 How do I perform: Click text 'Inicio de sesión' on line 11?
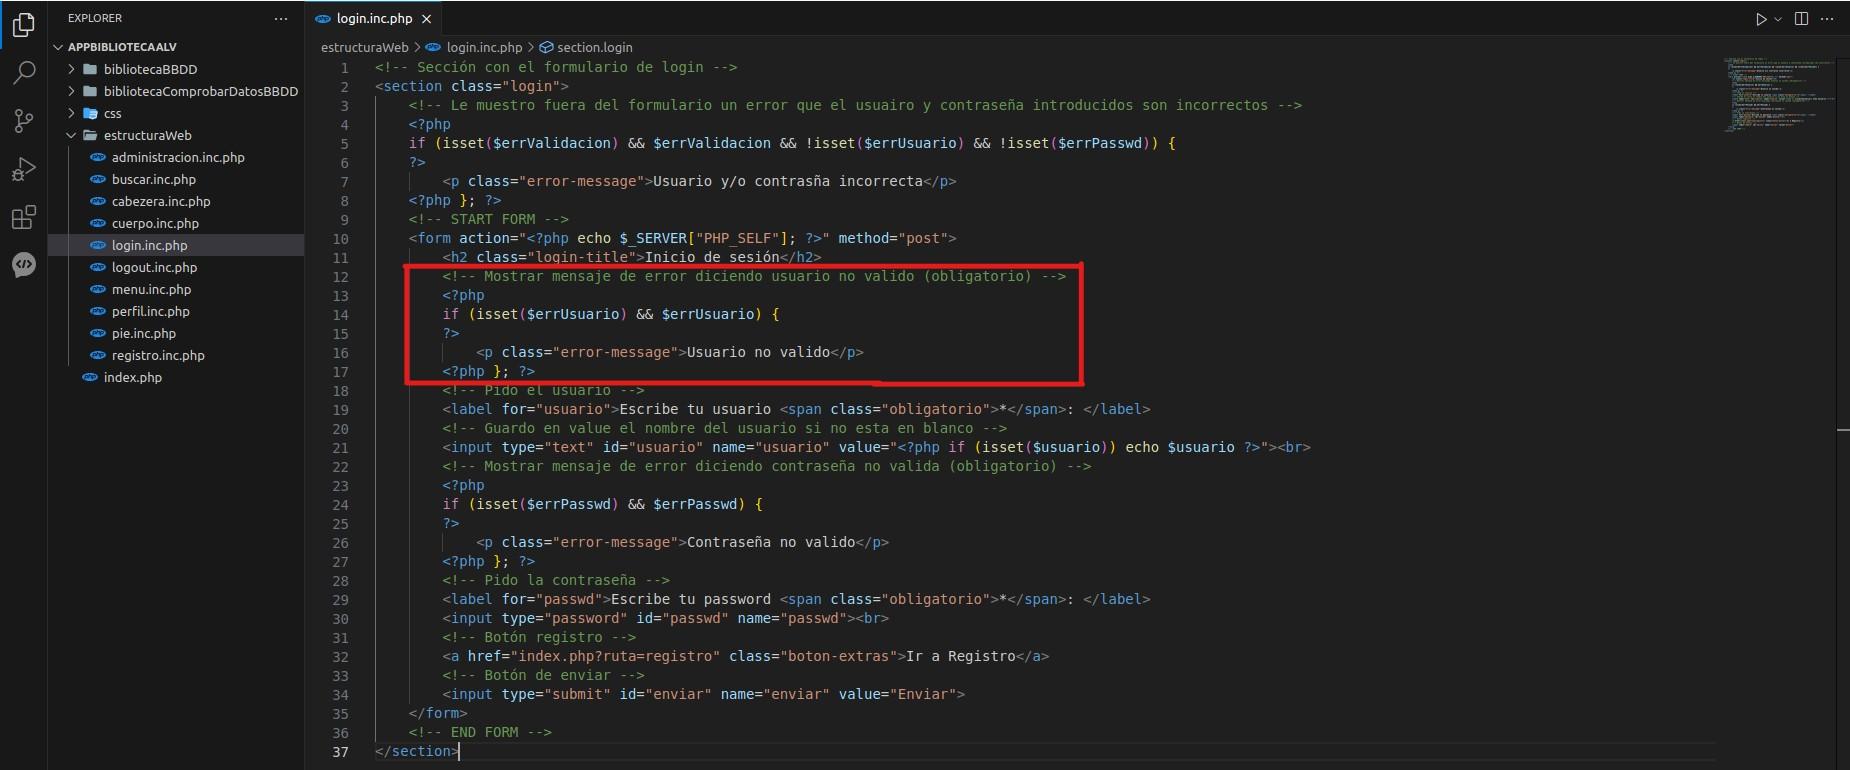(712, 257)
